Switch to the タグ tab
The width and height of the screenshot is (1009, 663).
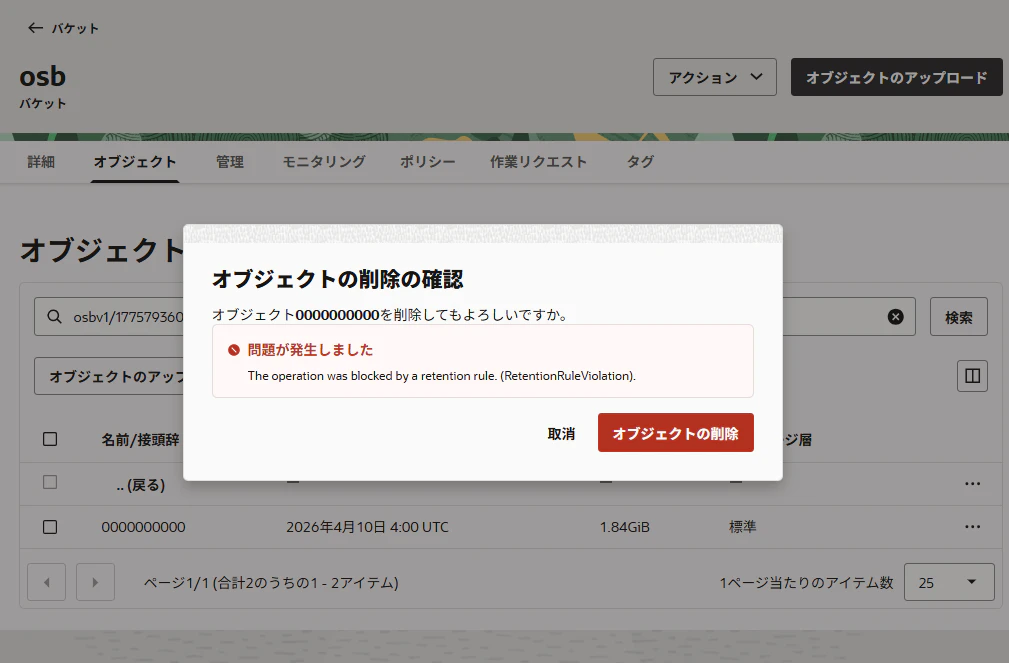(x=640, y=162)
